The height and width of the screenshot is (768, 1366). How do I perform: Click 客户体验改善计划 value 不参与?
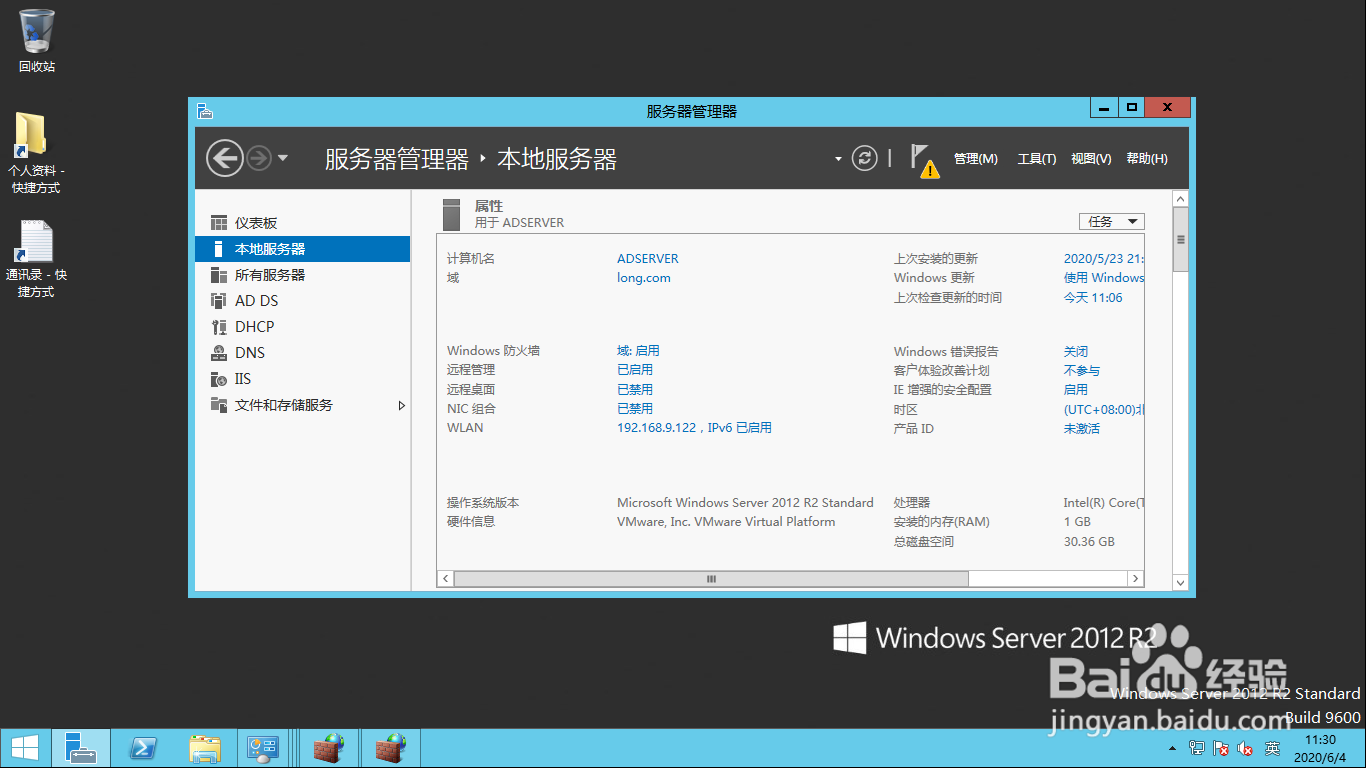pyautogui.click(x=1082, y=370)
